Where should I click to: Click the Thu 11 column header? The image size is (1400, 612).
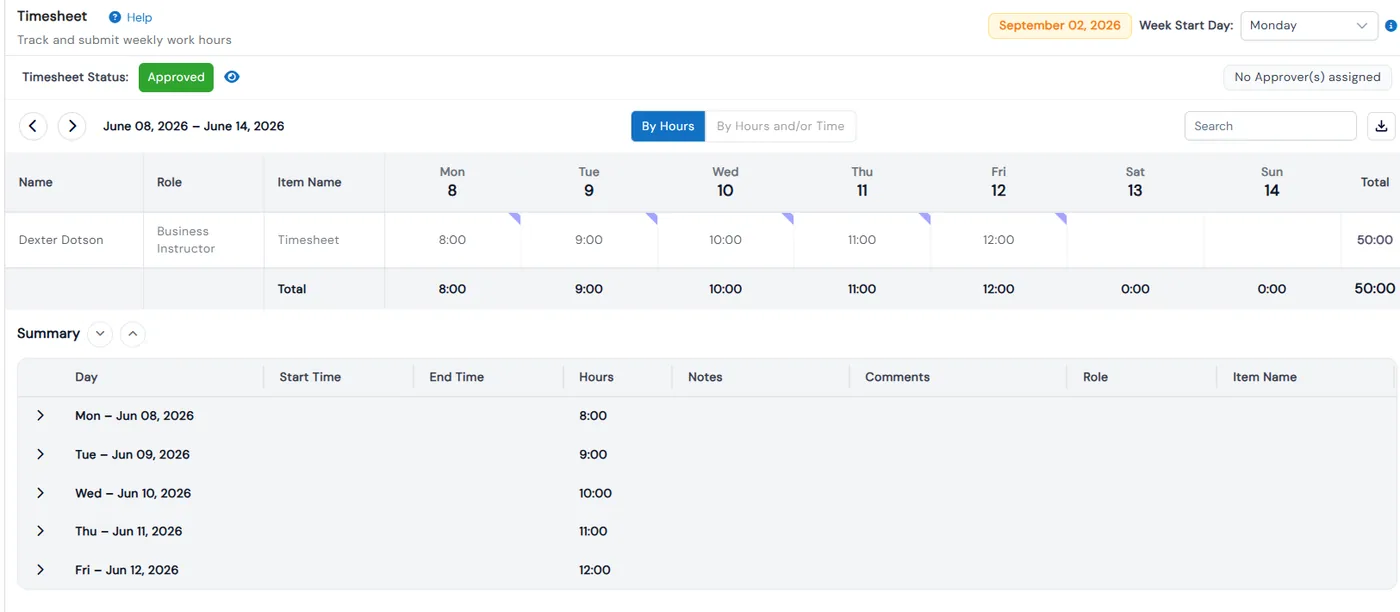(x=862, y=182)
